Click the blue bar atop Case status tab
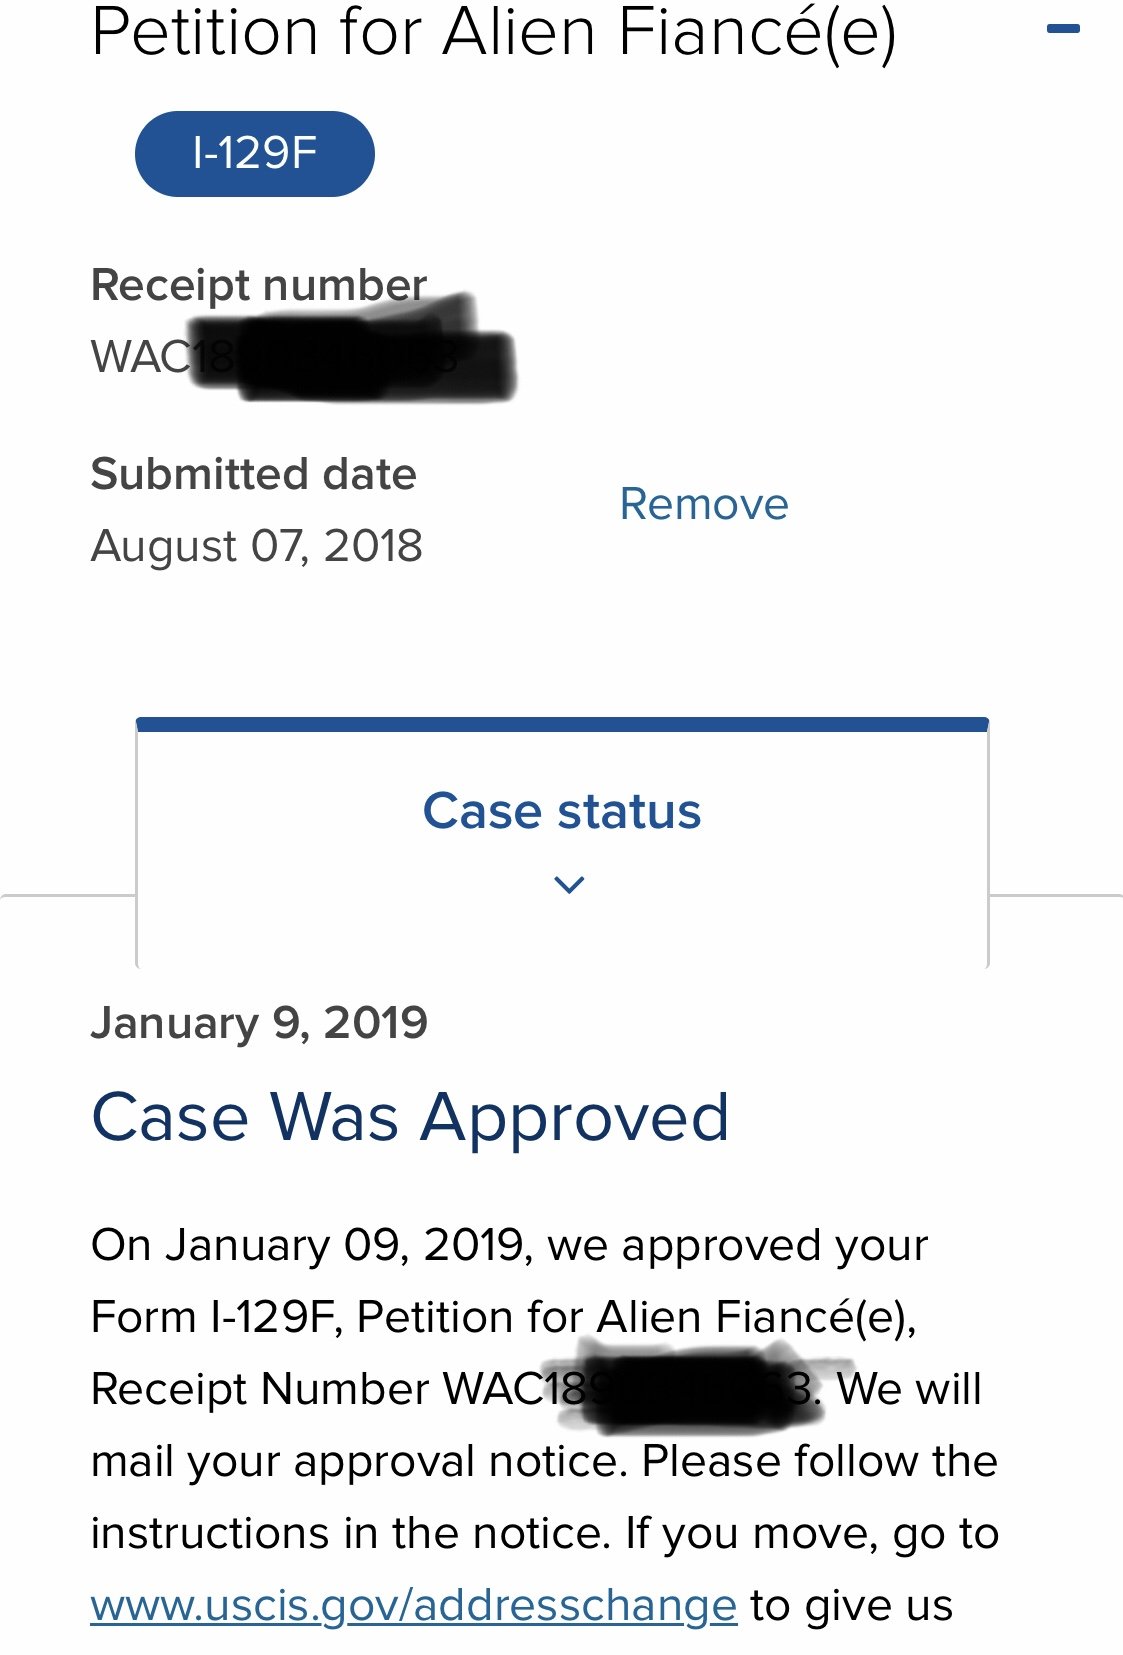 561,724
